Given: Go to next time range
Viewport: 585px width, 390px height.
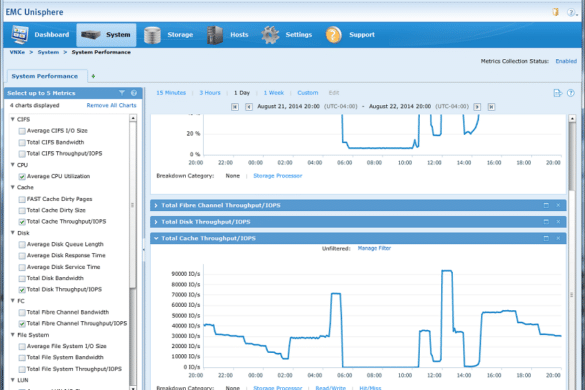Looking at the screenshot, I should (477, 107).
